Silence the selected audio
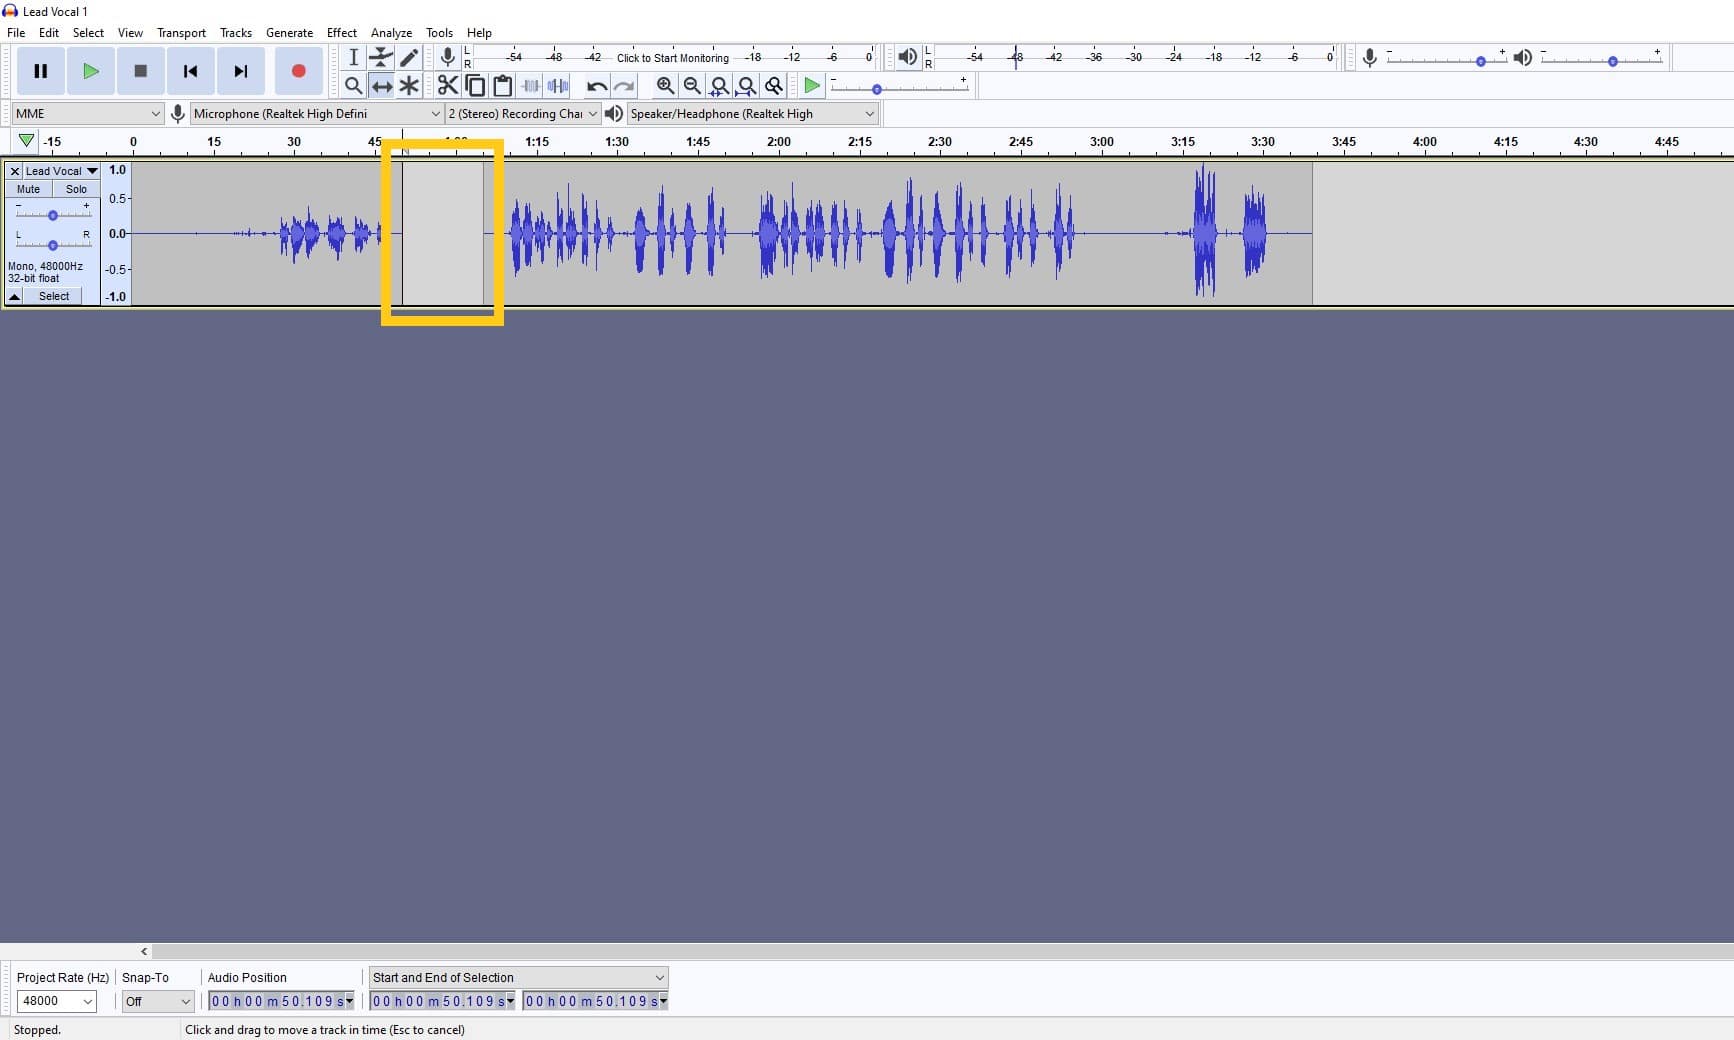Image resolution: width=1734 pixels, height=1040 pixels. pyautogui.click(x=558, y=86)
